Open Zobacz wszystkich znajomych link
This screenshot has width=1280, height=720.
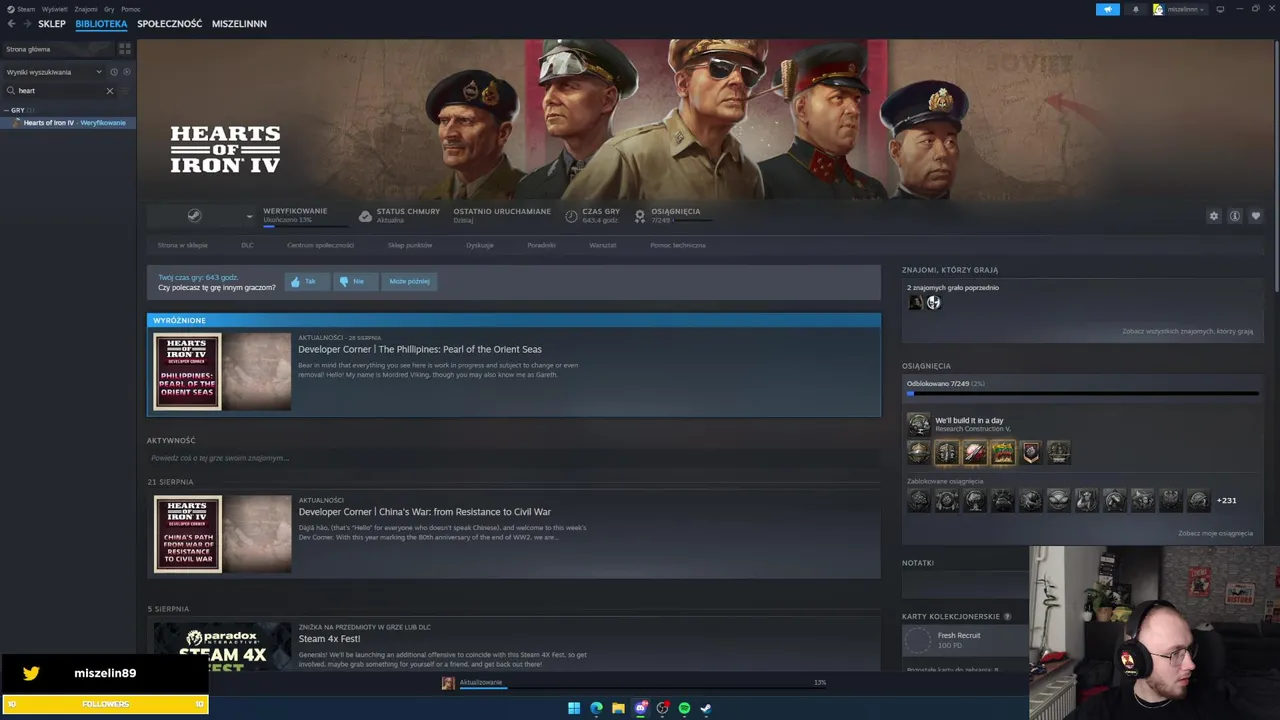[x=1187, y=331]
